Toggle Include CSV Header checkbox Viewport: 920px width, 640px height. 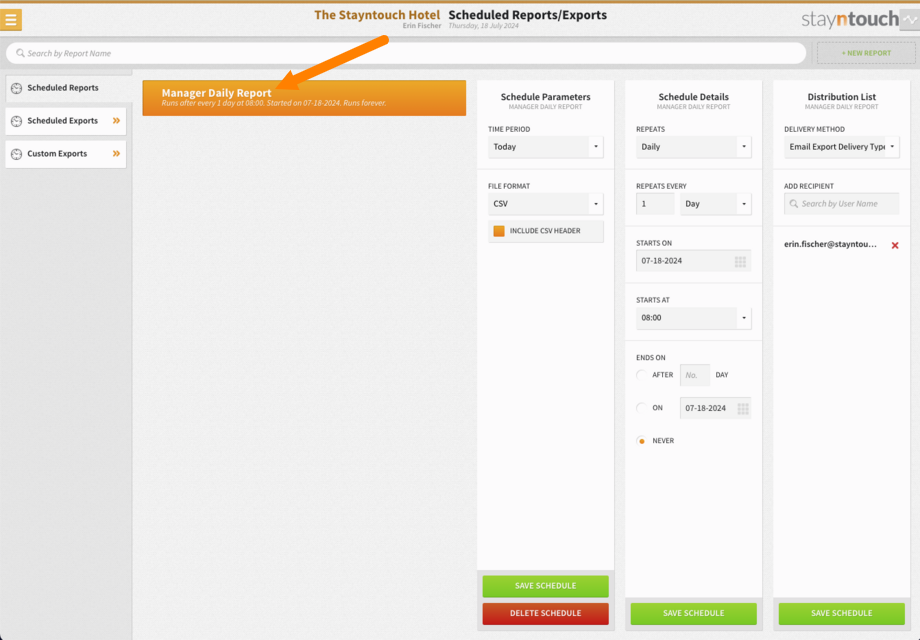tap(499, 231)
